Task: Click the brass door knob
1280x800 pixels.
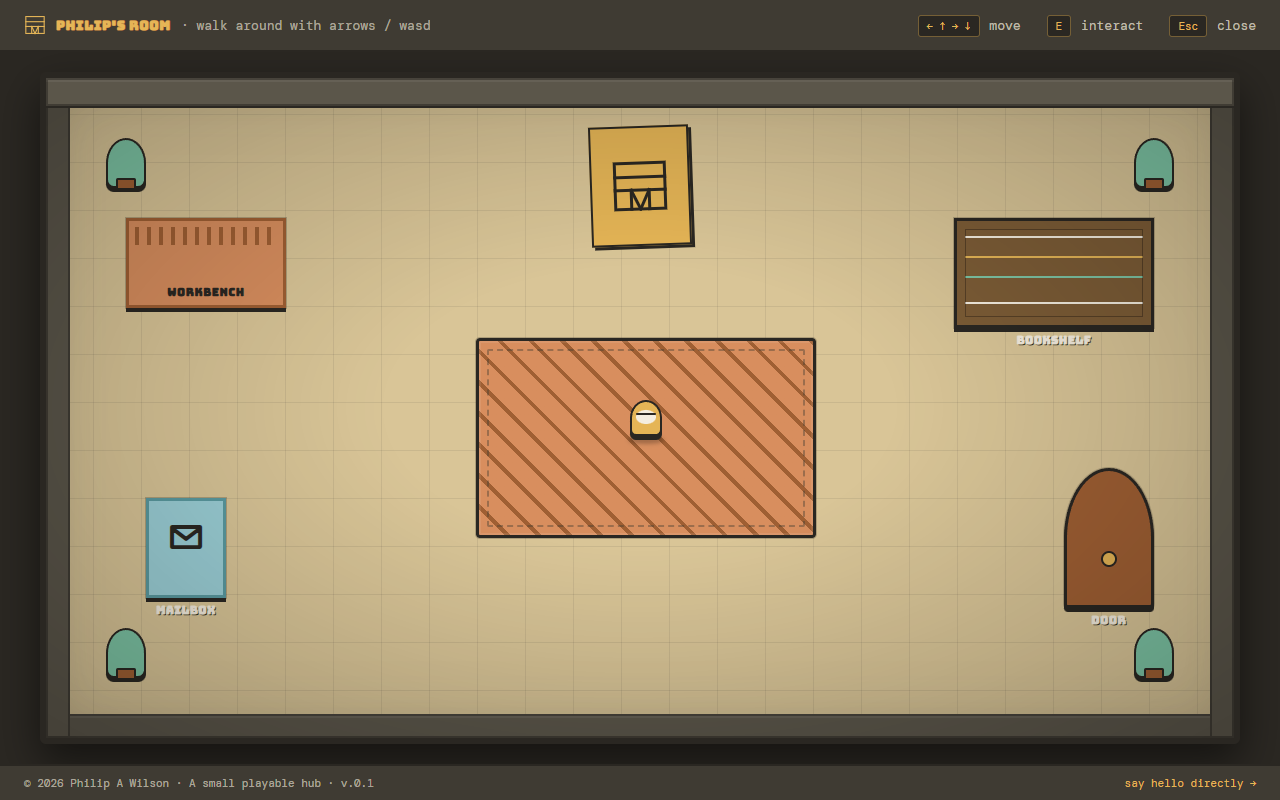Action: click(1109, 559)
